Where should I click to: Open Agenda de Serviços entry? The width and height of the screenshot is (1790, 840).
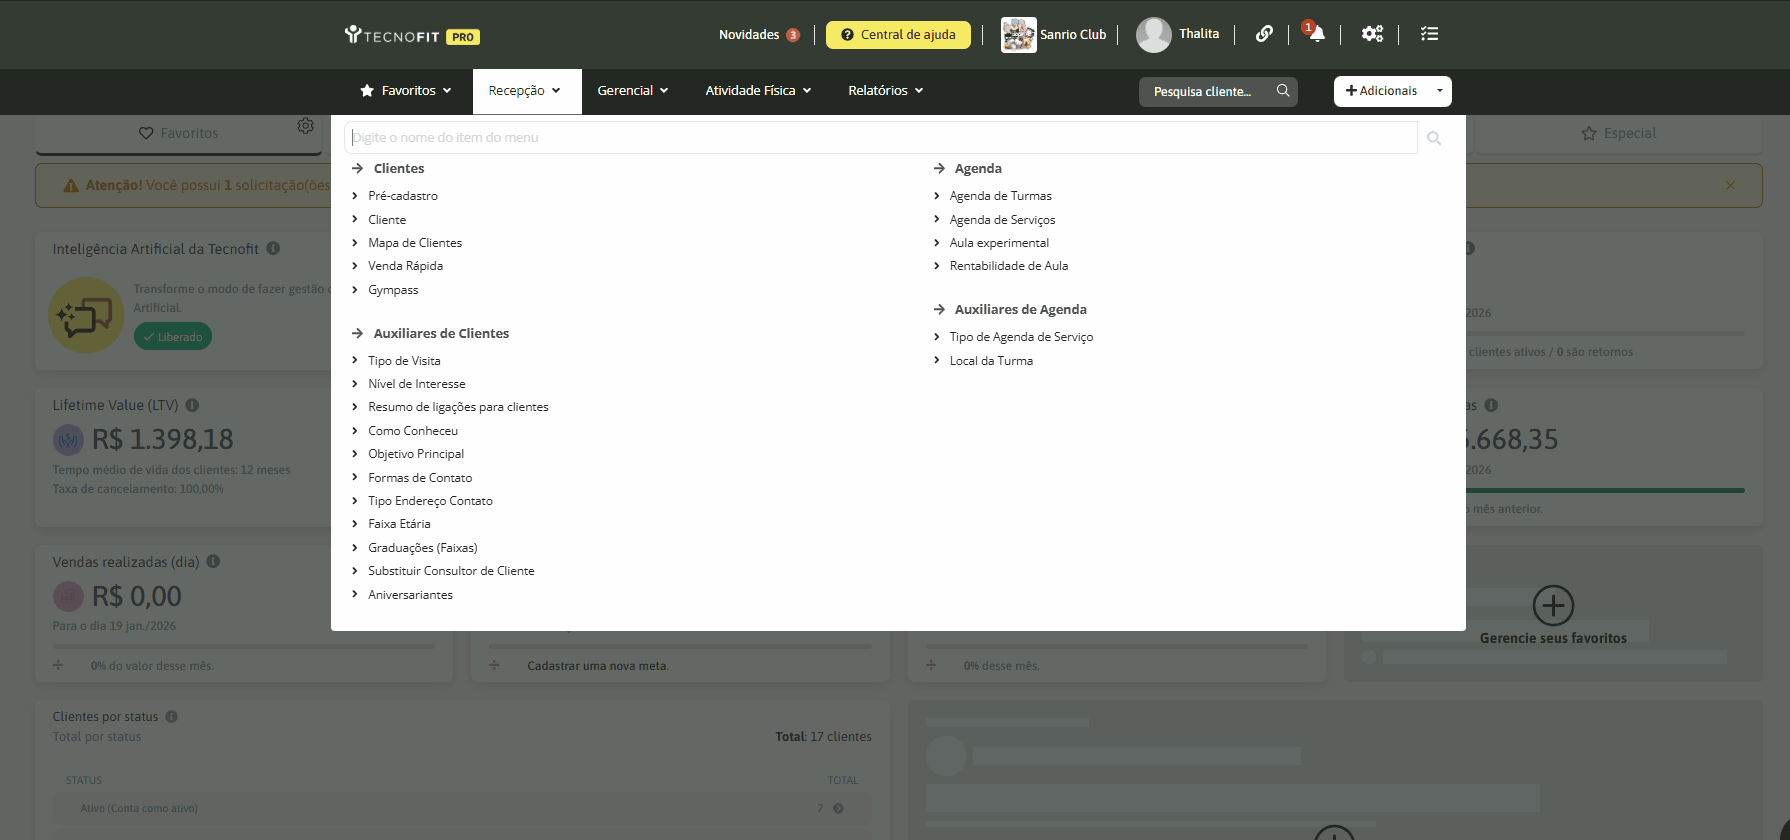1002,220
